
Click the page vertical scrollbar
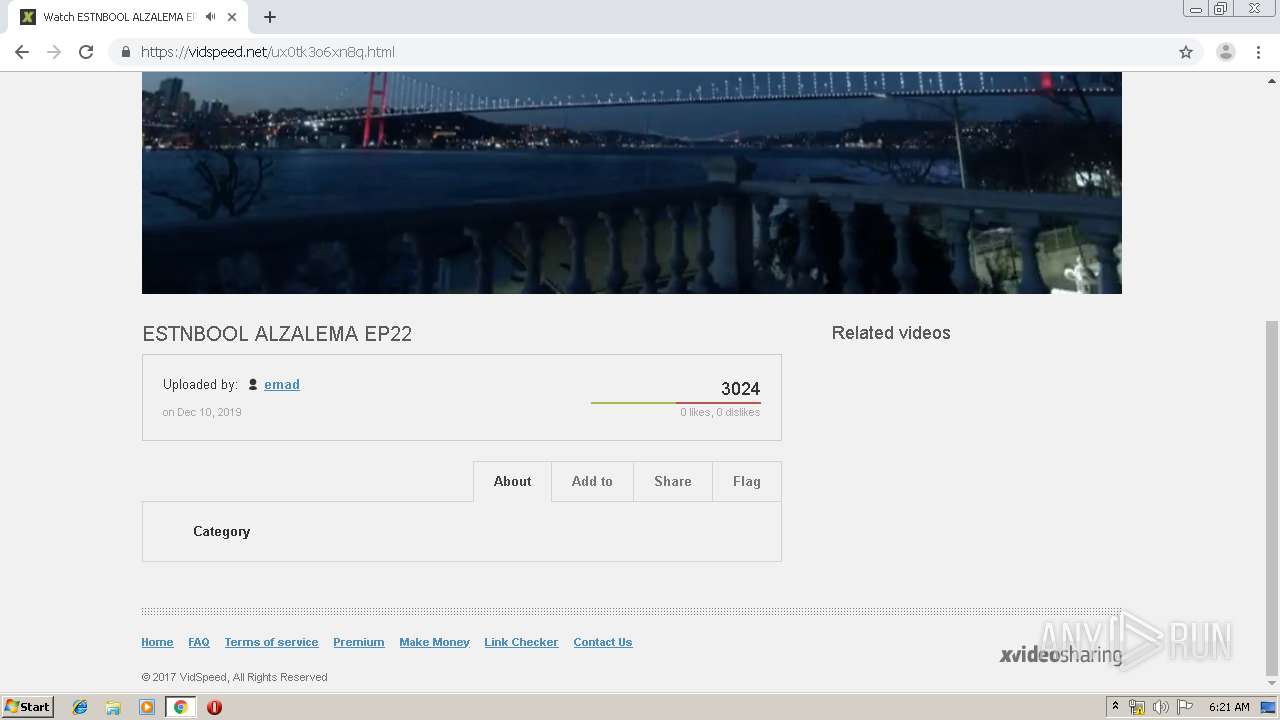click(x=1271, y=498)
